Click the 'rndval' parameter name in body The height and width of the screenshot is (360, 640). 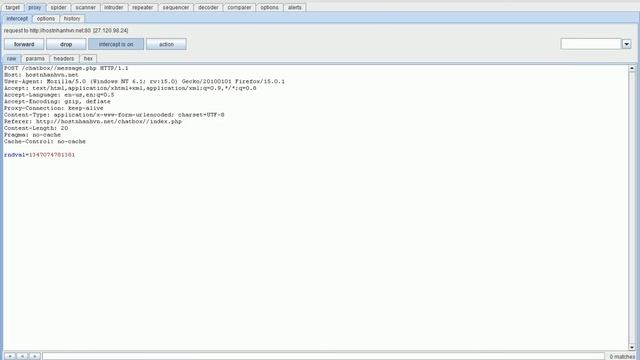(x=15, y=155)
